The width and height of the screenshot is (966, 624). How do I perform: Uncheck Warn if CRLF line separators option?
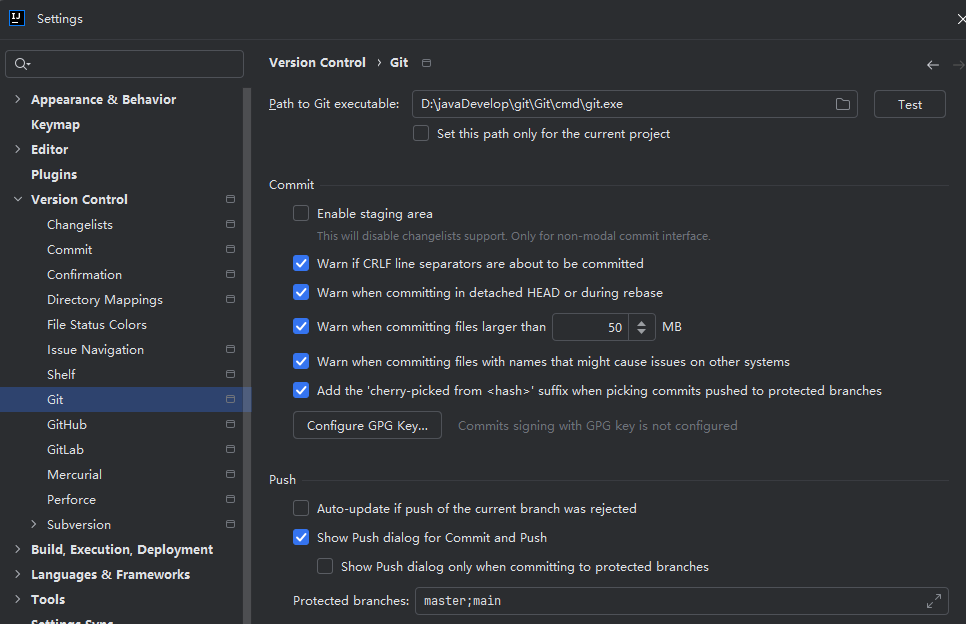click(x=301, y=263)
